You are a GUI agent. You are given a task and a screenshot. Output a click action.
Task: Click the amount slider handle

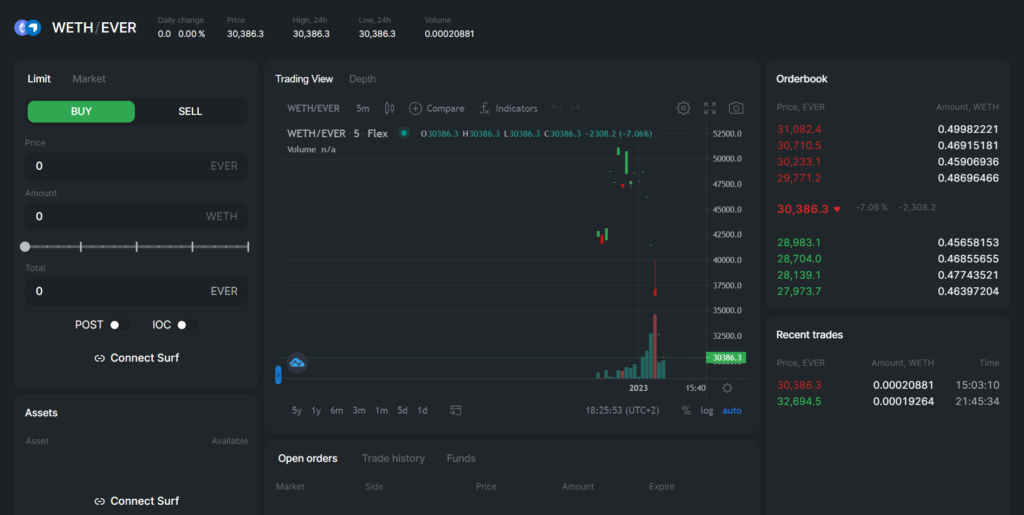pyautogui.click(x=25, y=247)
